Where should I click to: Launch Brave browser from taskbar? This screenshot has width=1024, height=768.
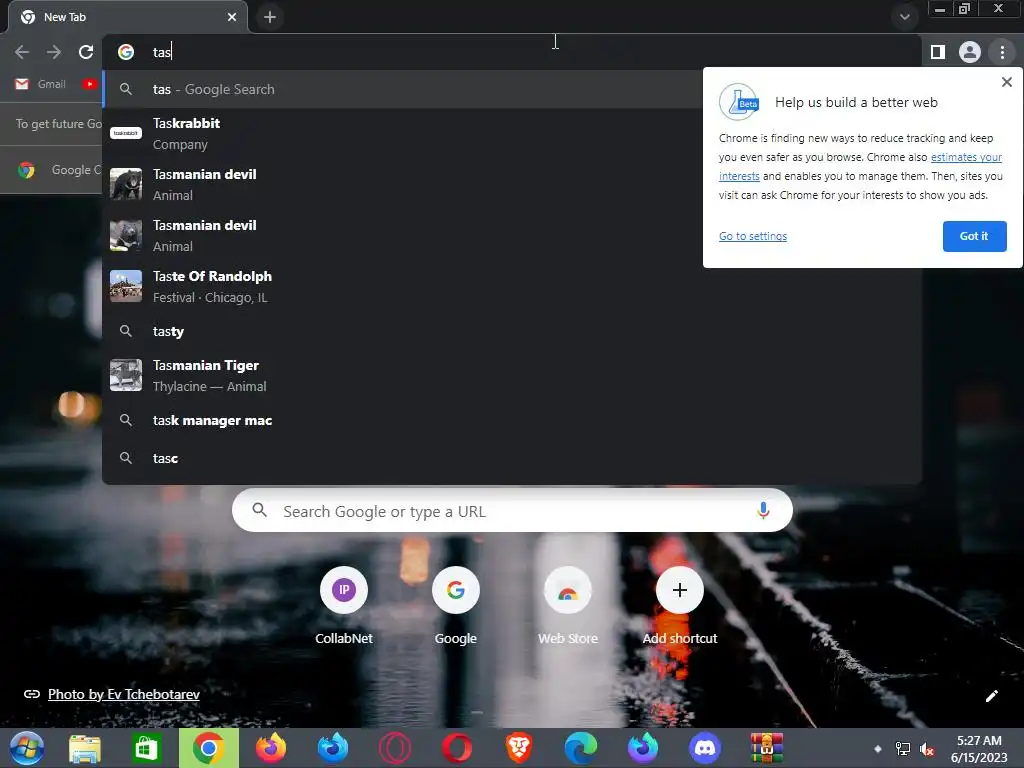coord(519,748)
